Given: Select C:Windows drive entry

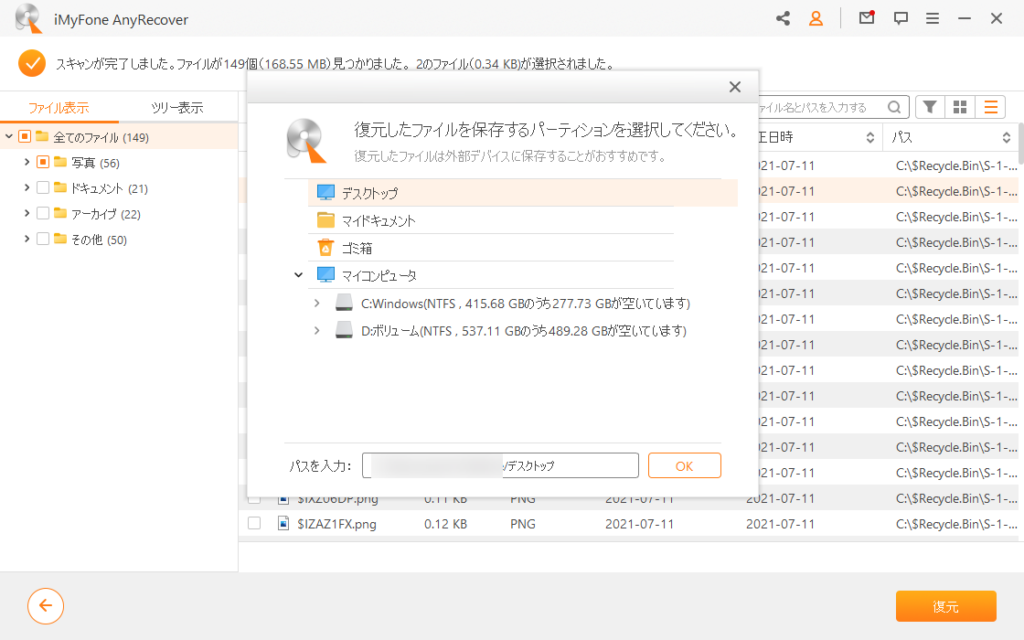Looking at the screenshot, I should pyautogui.click(x=512, y=304).
